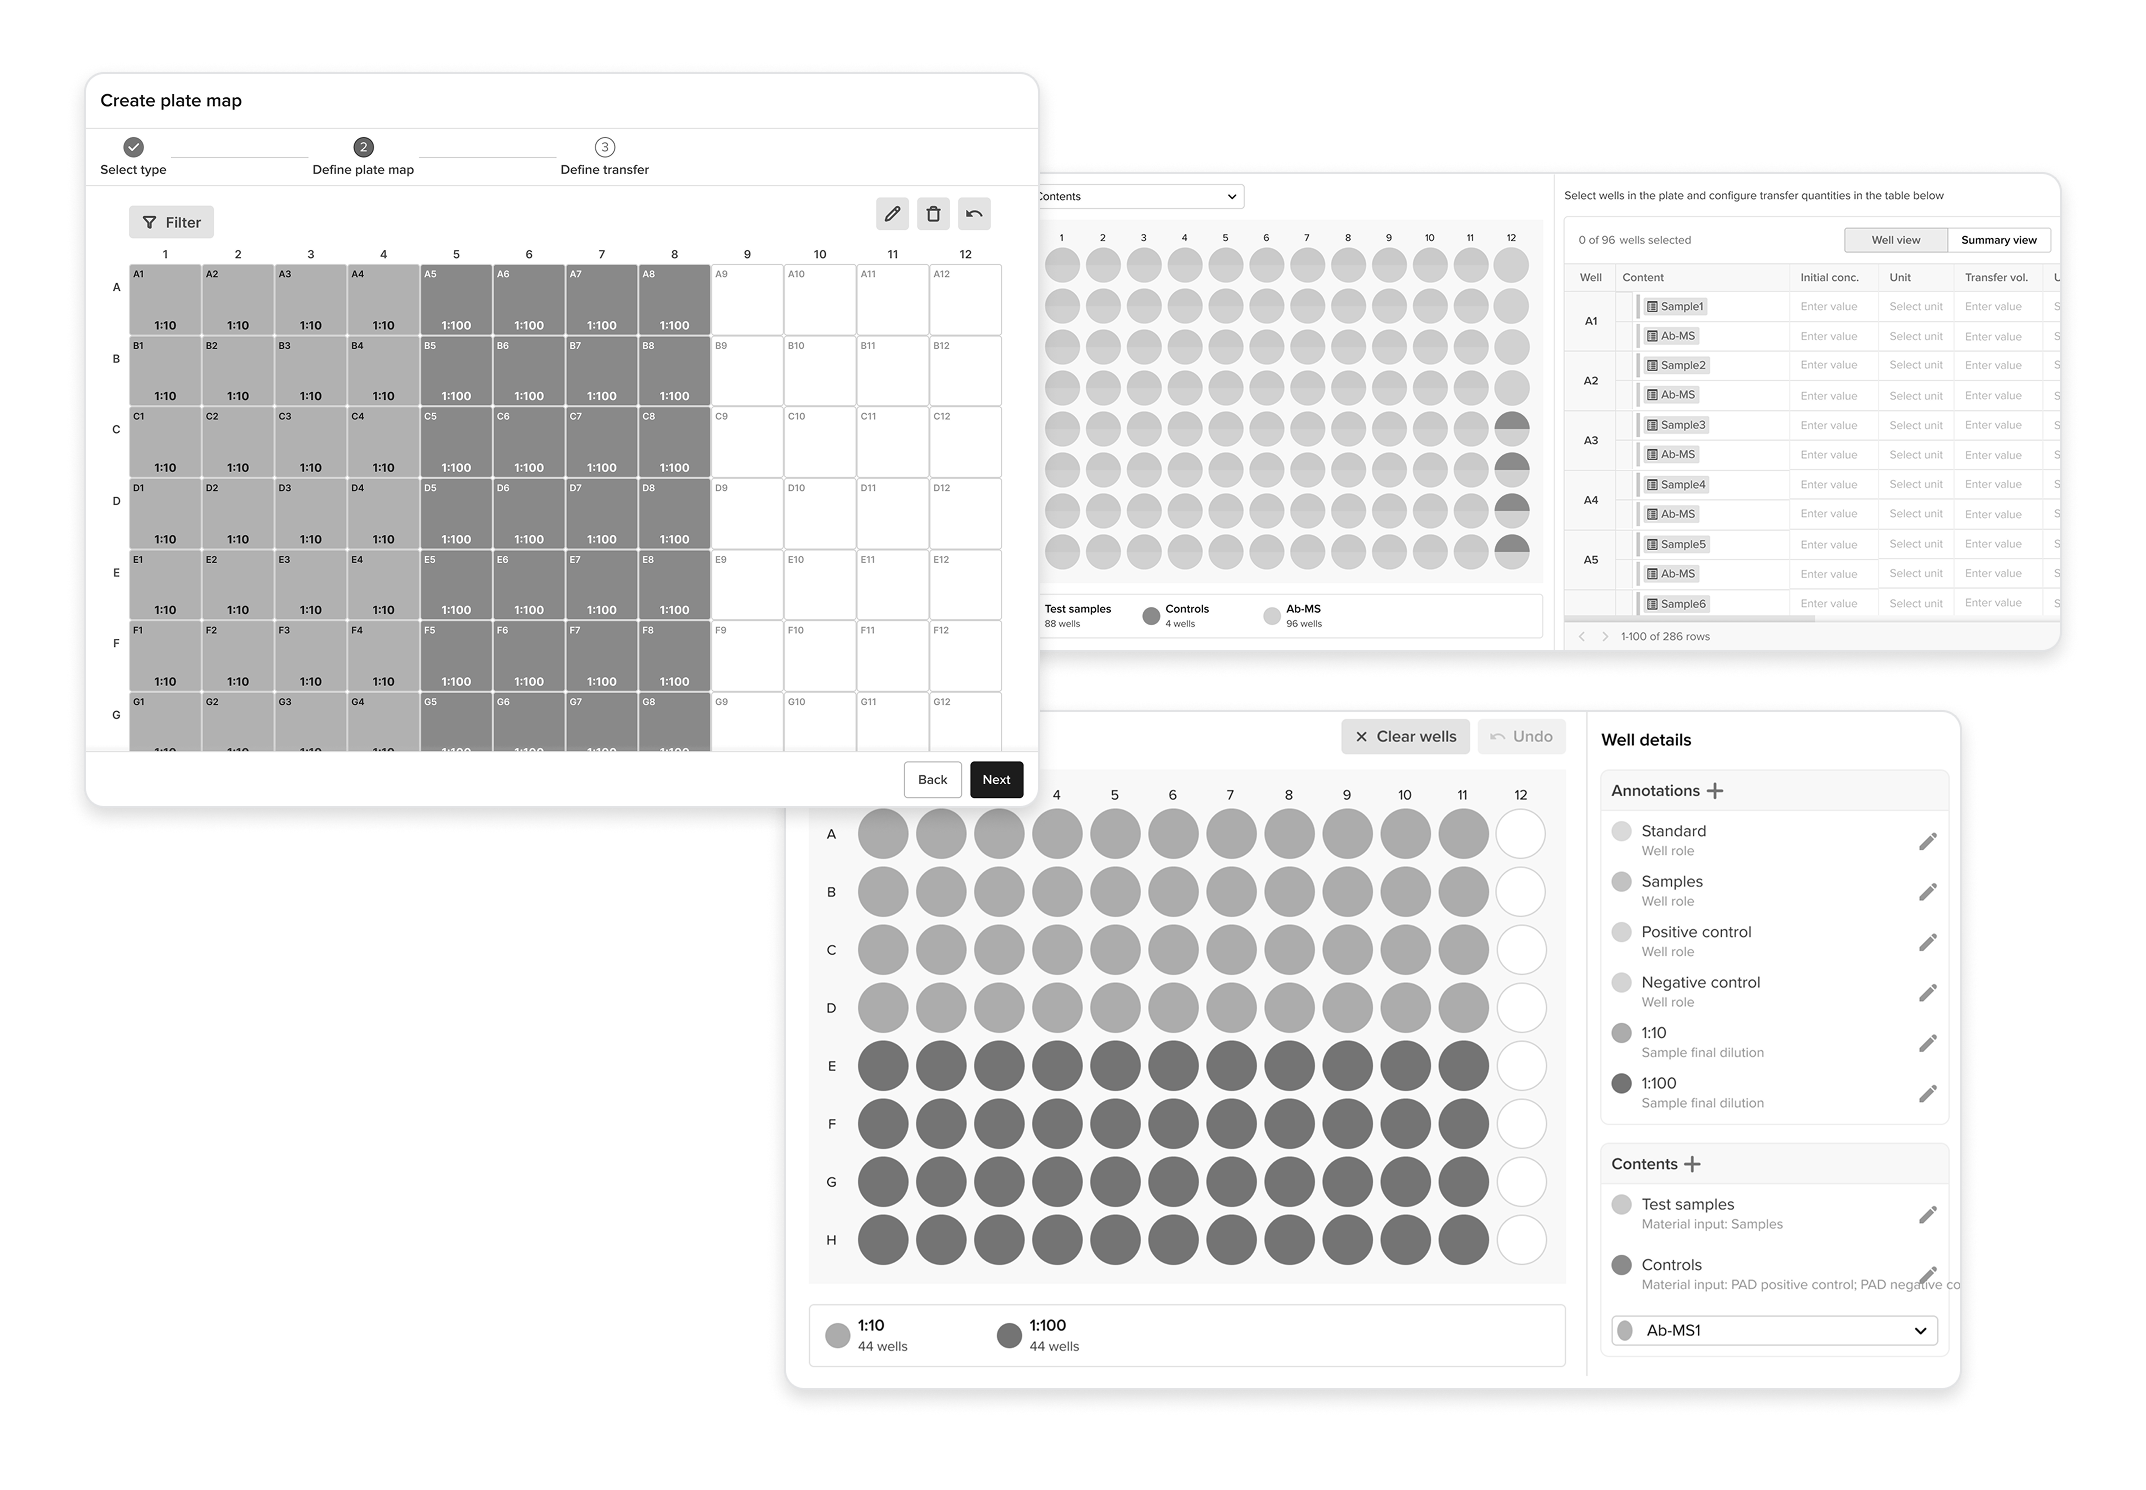Open Select unit for Sample2 row
Screen dimensions: 2146x1490
coord(1916,365)
